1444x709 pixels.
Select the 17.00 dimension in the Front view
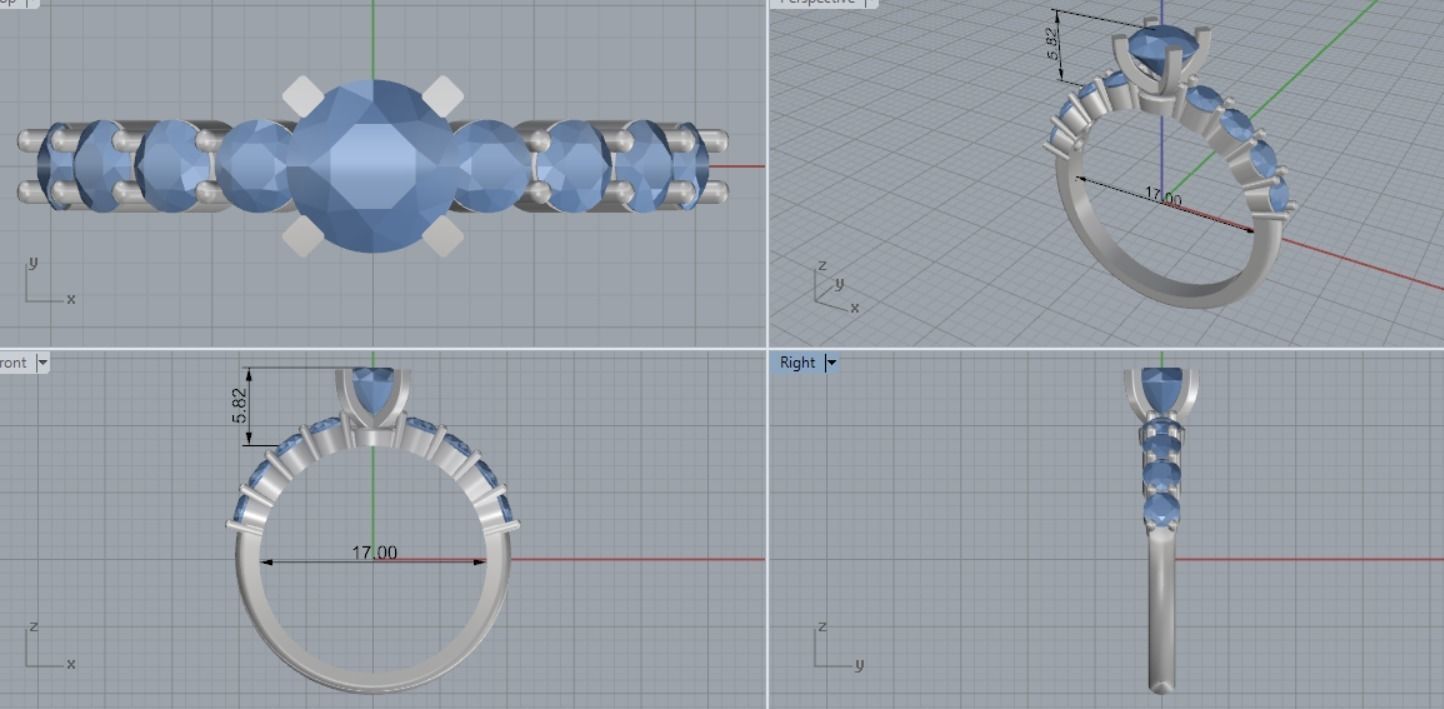pos(374,553)
